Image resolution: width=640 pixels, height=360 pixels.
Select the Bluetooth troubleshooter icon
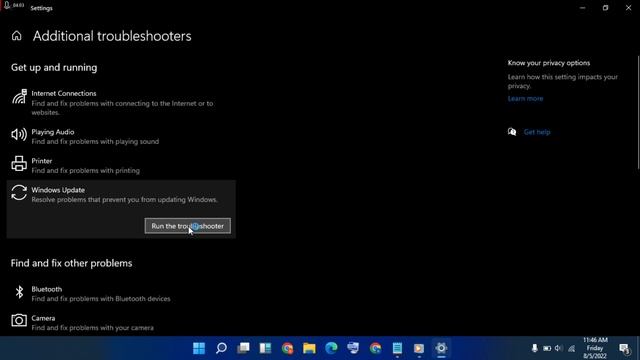(x=19, y=292)
